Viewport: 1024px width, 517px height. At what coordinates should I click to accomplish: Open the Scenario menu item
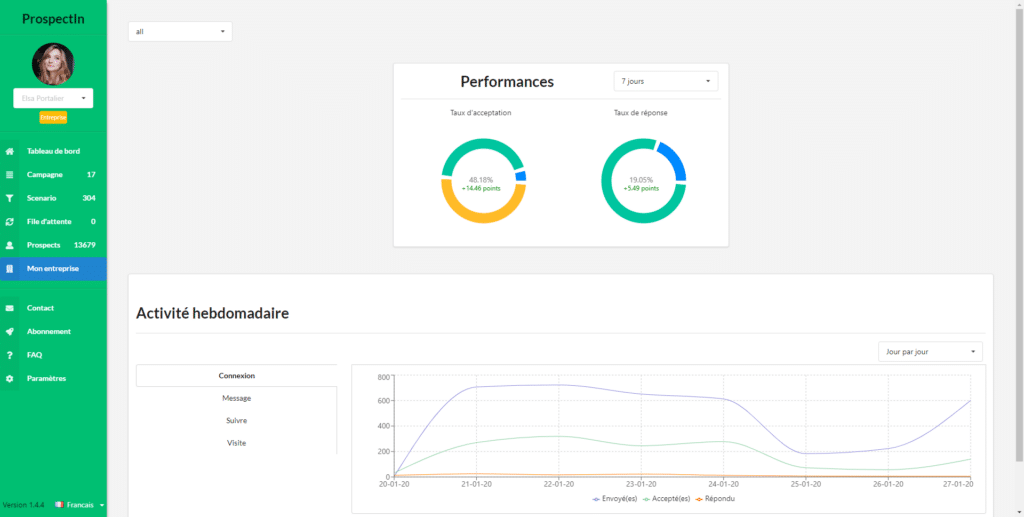click(54, 198)
